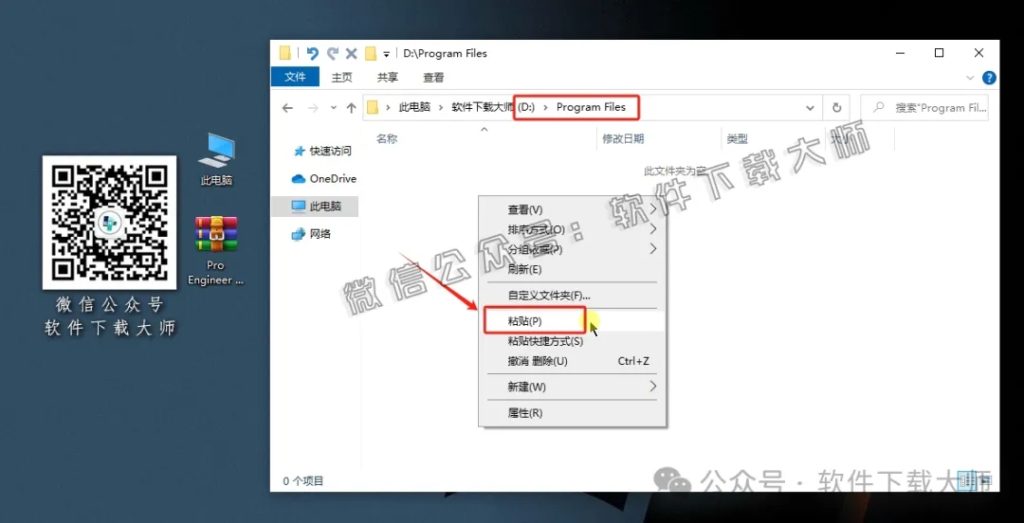Click the search Program Files box
This screenshot has height=523, width=1024.
[924, 108]
